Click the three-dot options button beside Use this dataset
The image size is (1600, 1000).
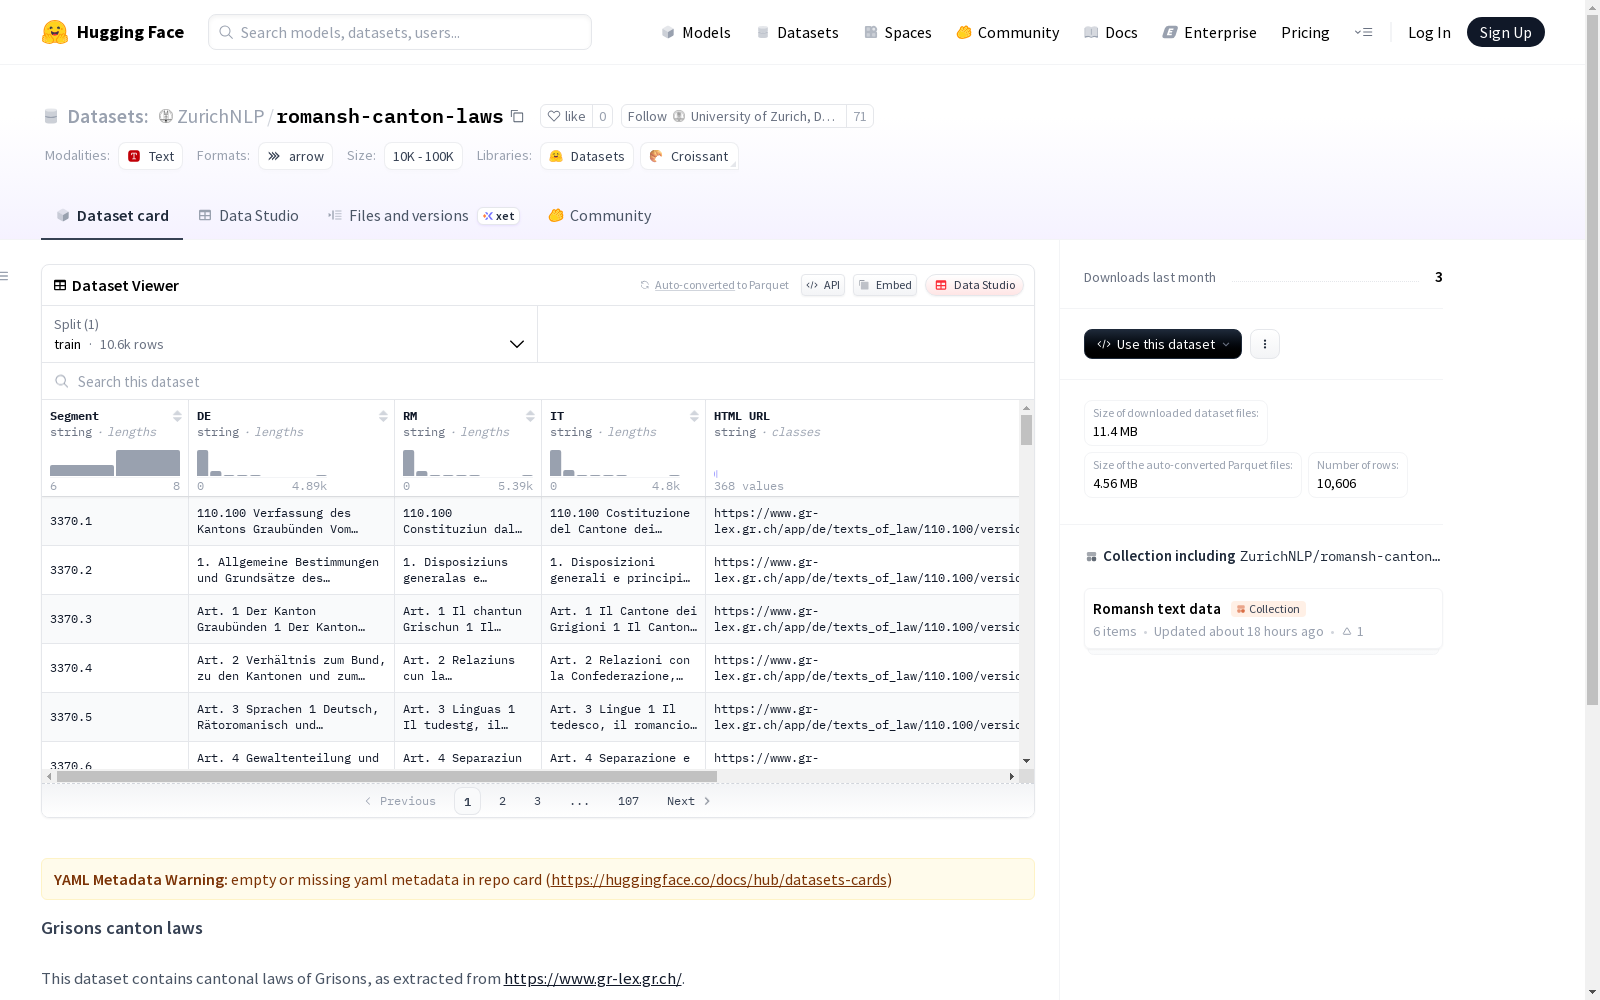(1265, 344)
